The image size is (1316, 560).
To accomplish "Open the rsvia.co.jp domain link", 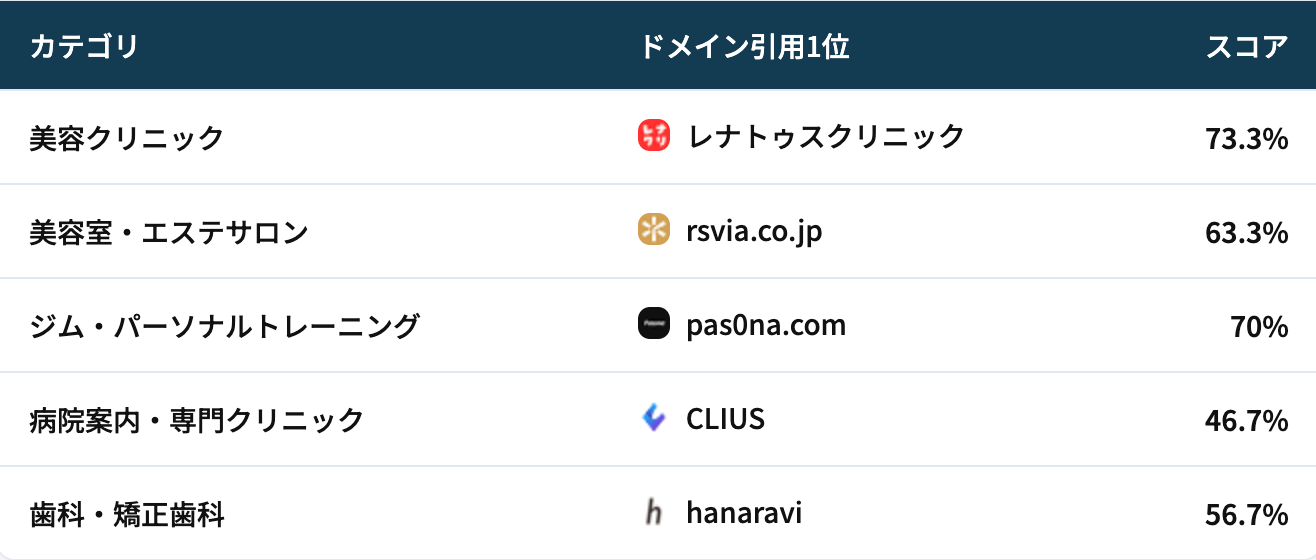I will point(754,231).
